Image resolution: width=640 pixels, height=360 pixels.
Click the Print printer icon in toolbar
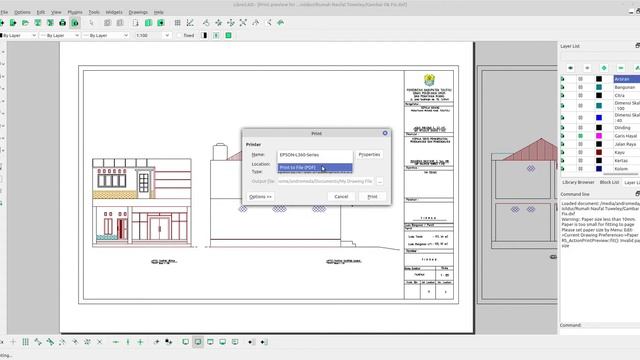tap(62, 23)
